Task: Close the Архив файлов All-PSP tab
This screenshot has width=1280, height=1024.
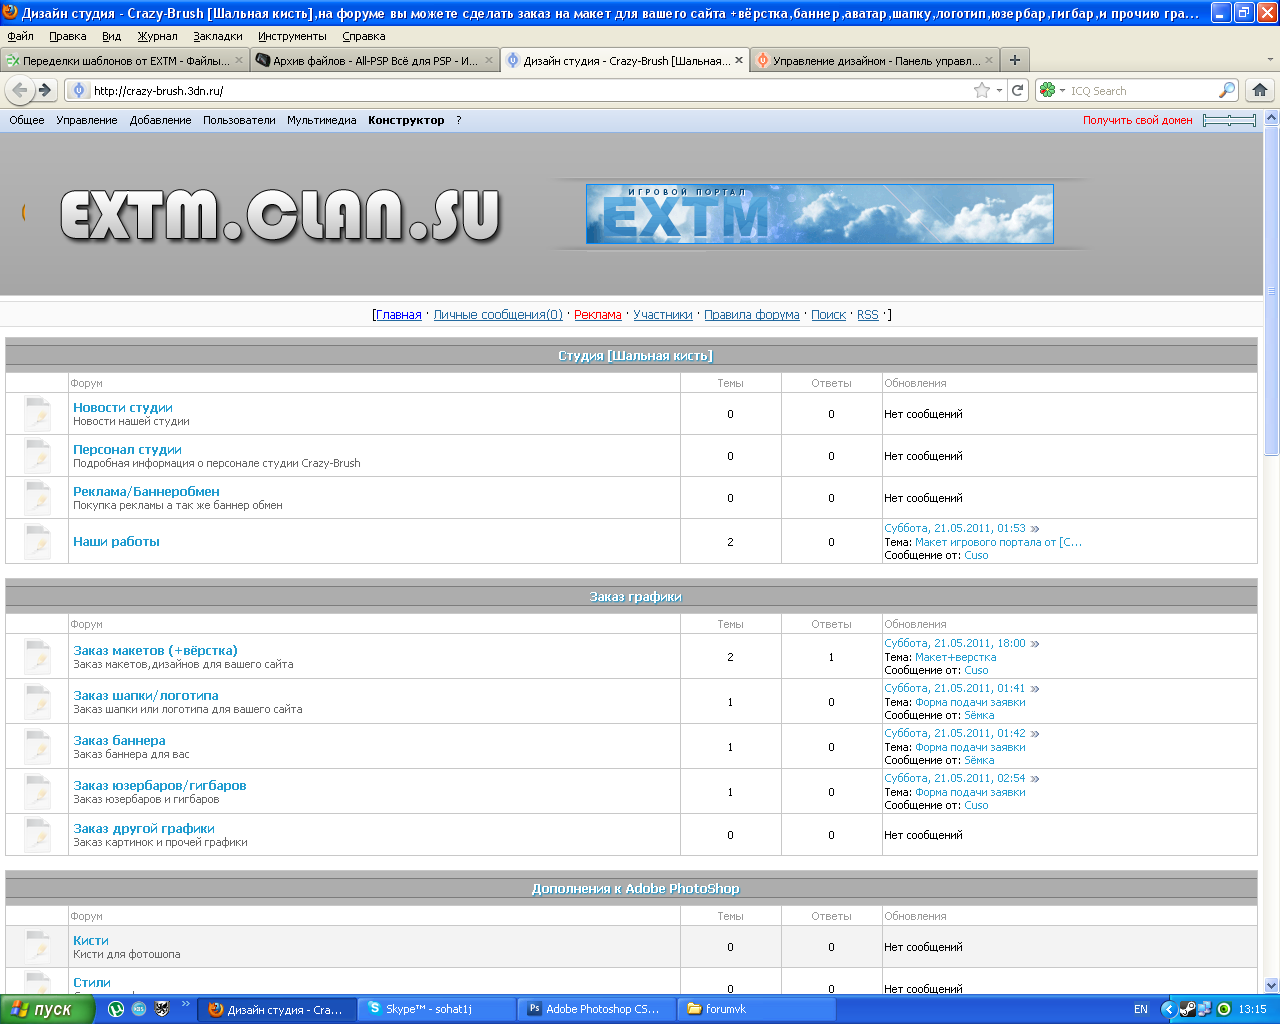Action: (x=489, y=60)
